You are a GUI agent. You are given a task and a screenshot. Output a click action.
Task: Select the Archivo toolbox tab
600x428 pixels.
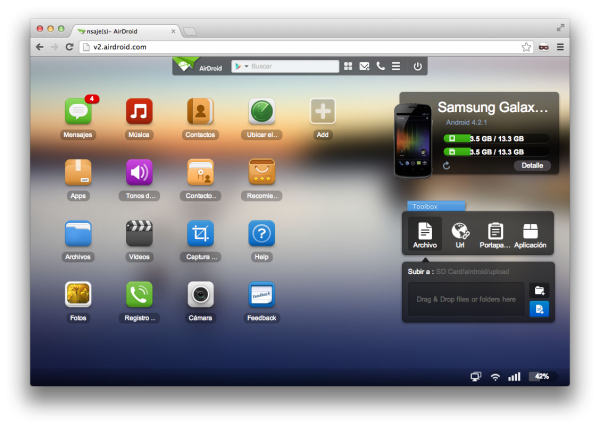[425, 235]
